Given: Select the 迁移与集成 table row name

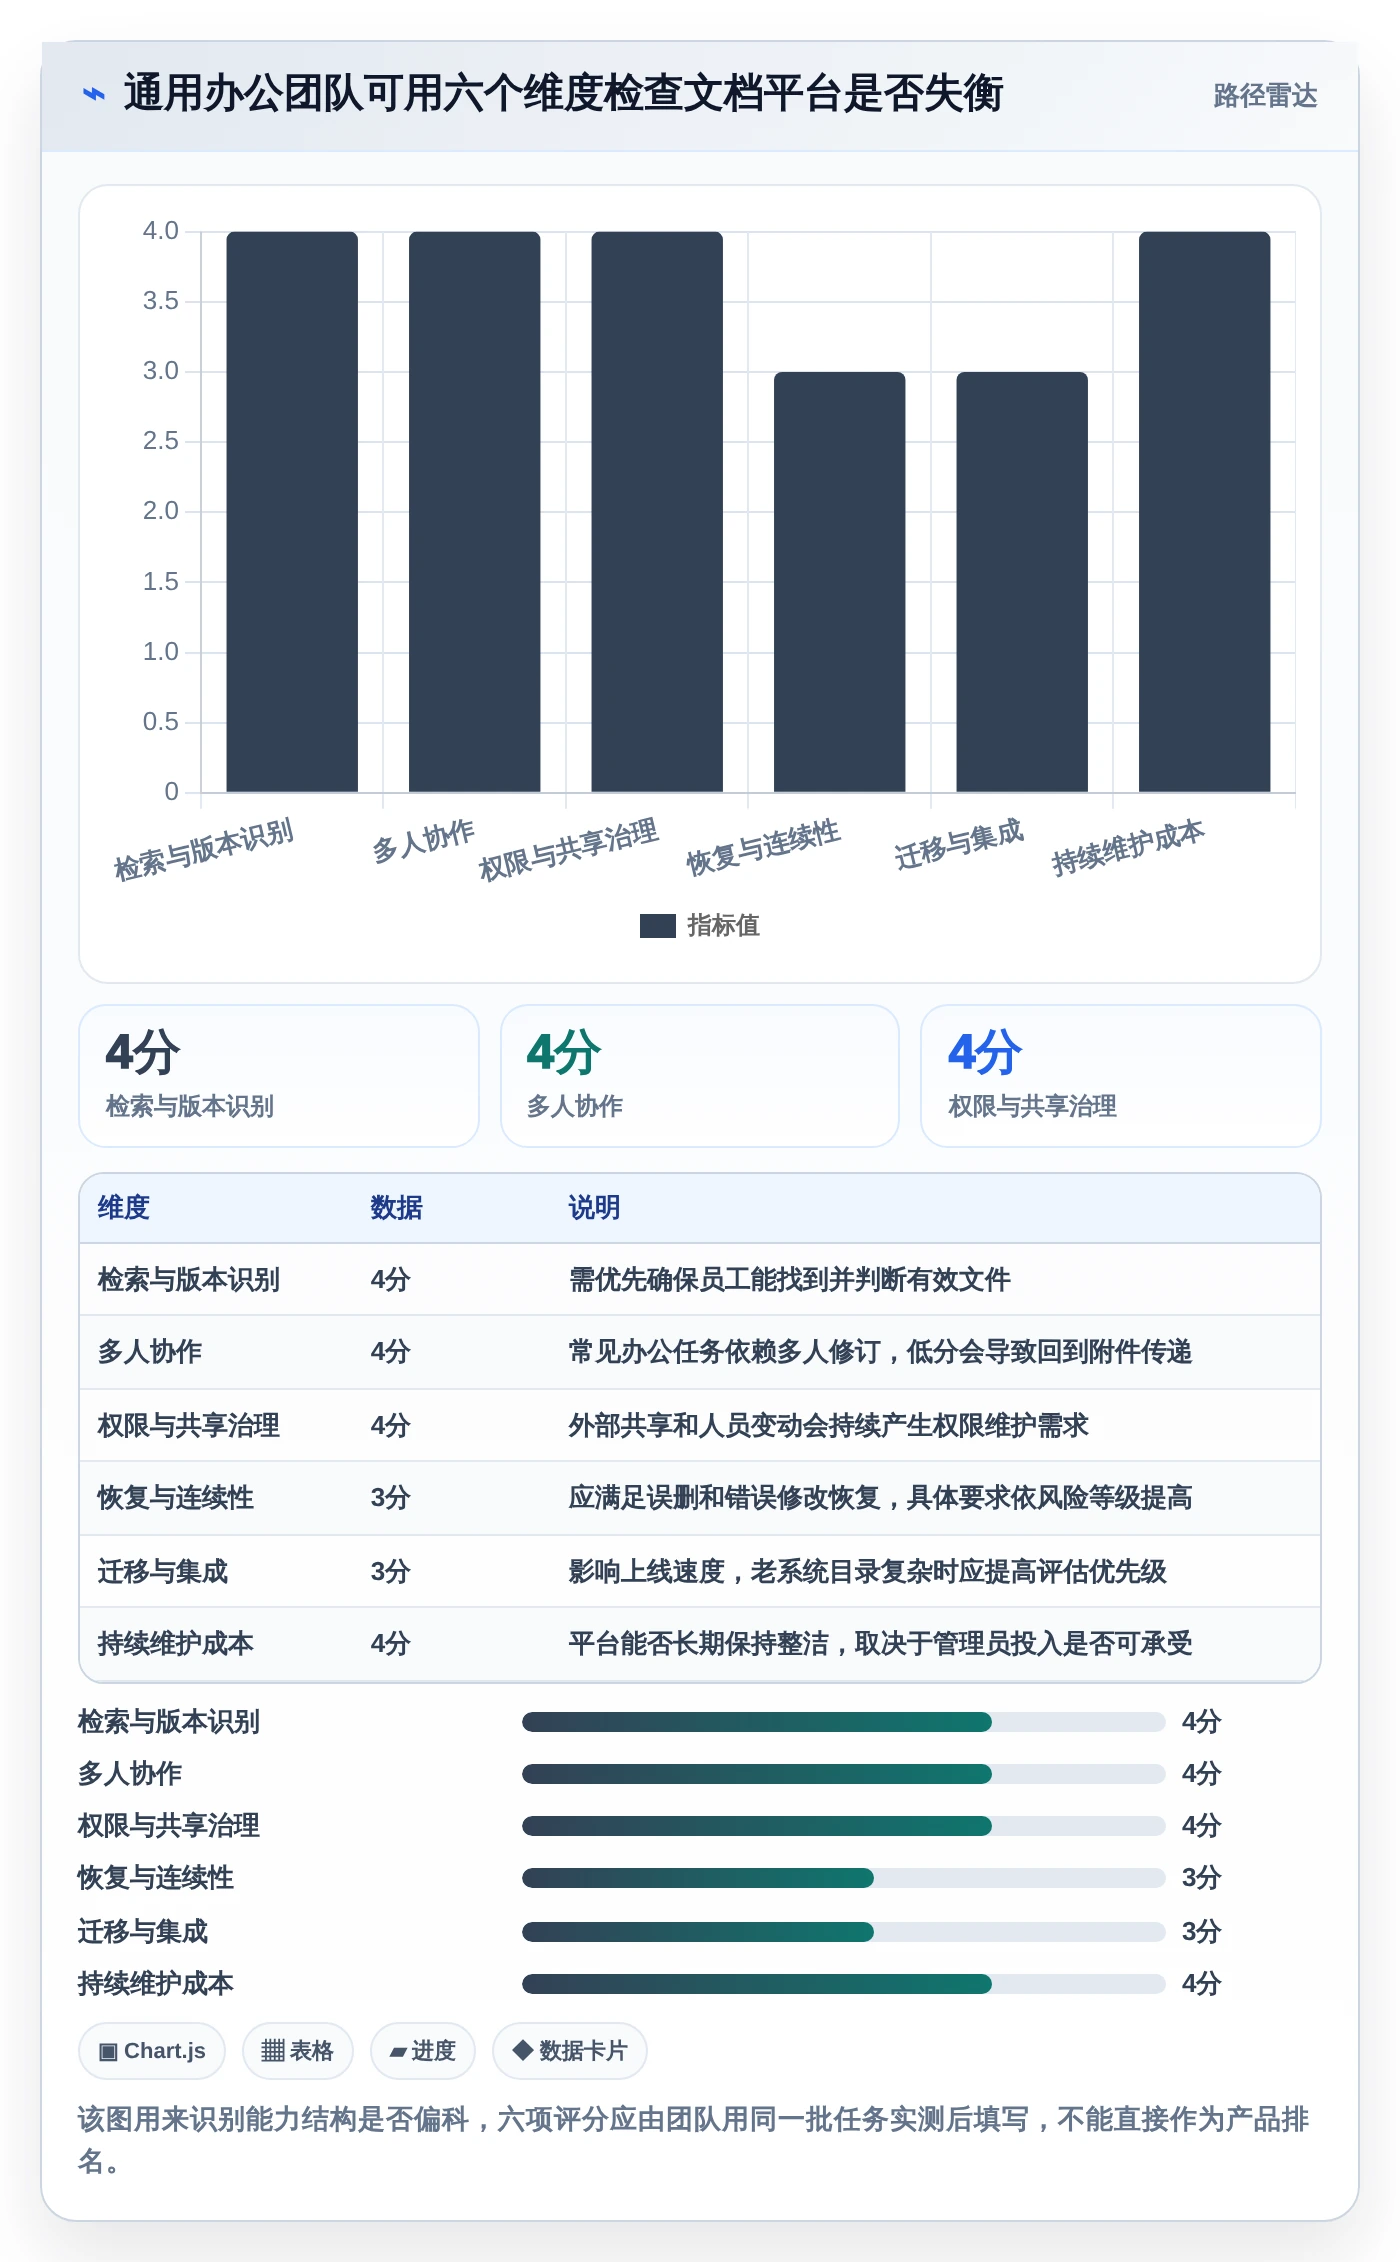Looking at the screenshot, I should (x=162, y=1572).
